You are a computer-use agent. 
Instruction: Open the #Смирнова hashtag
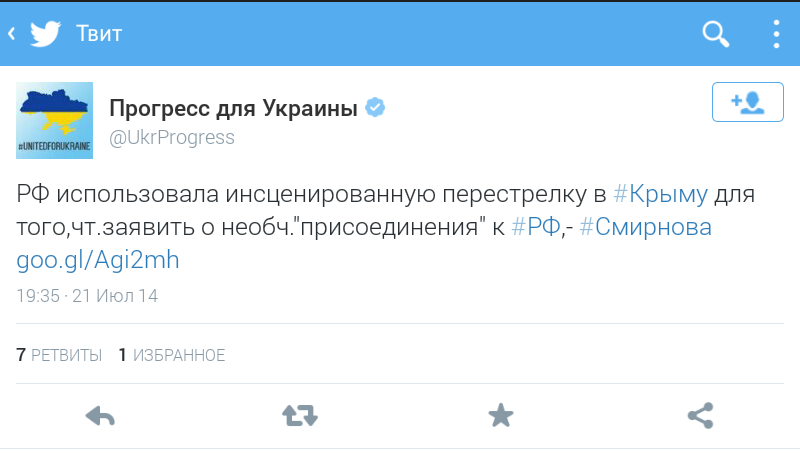646,227
